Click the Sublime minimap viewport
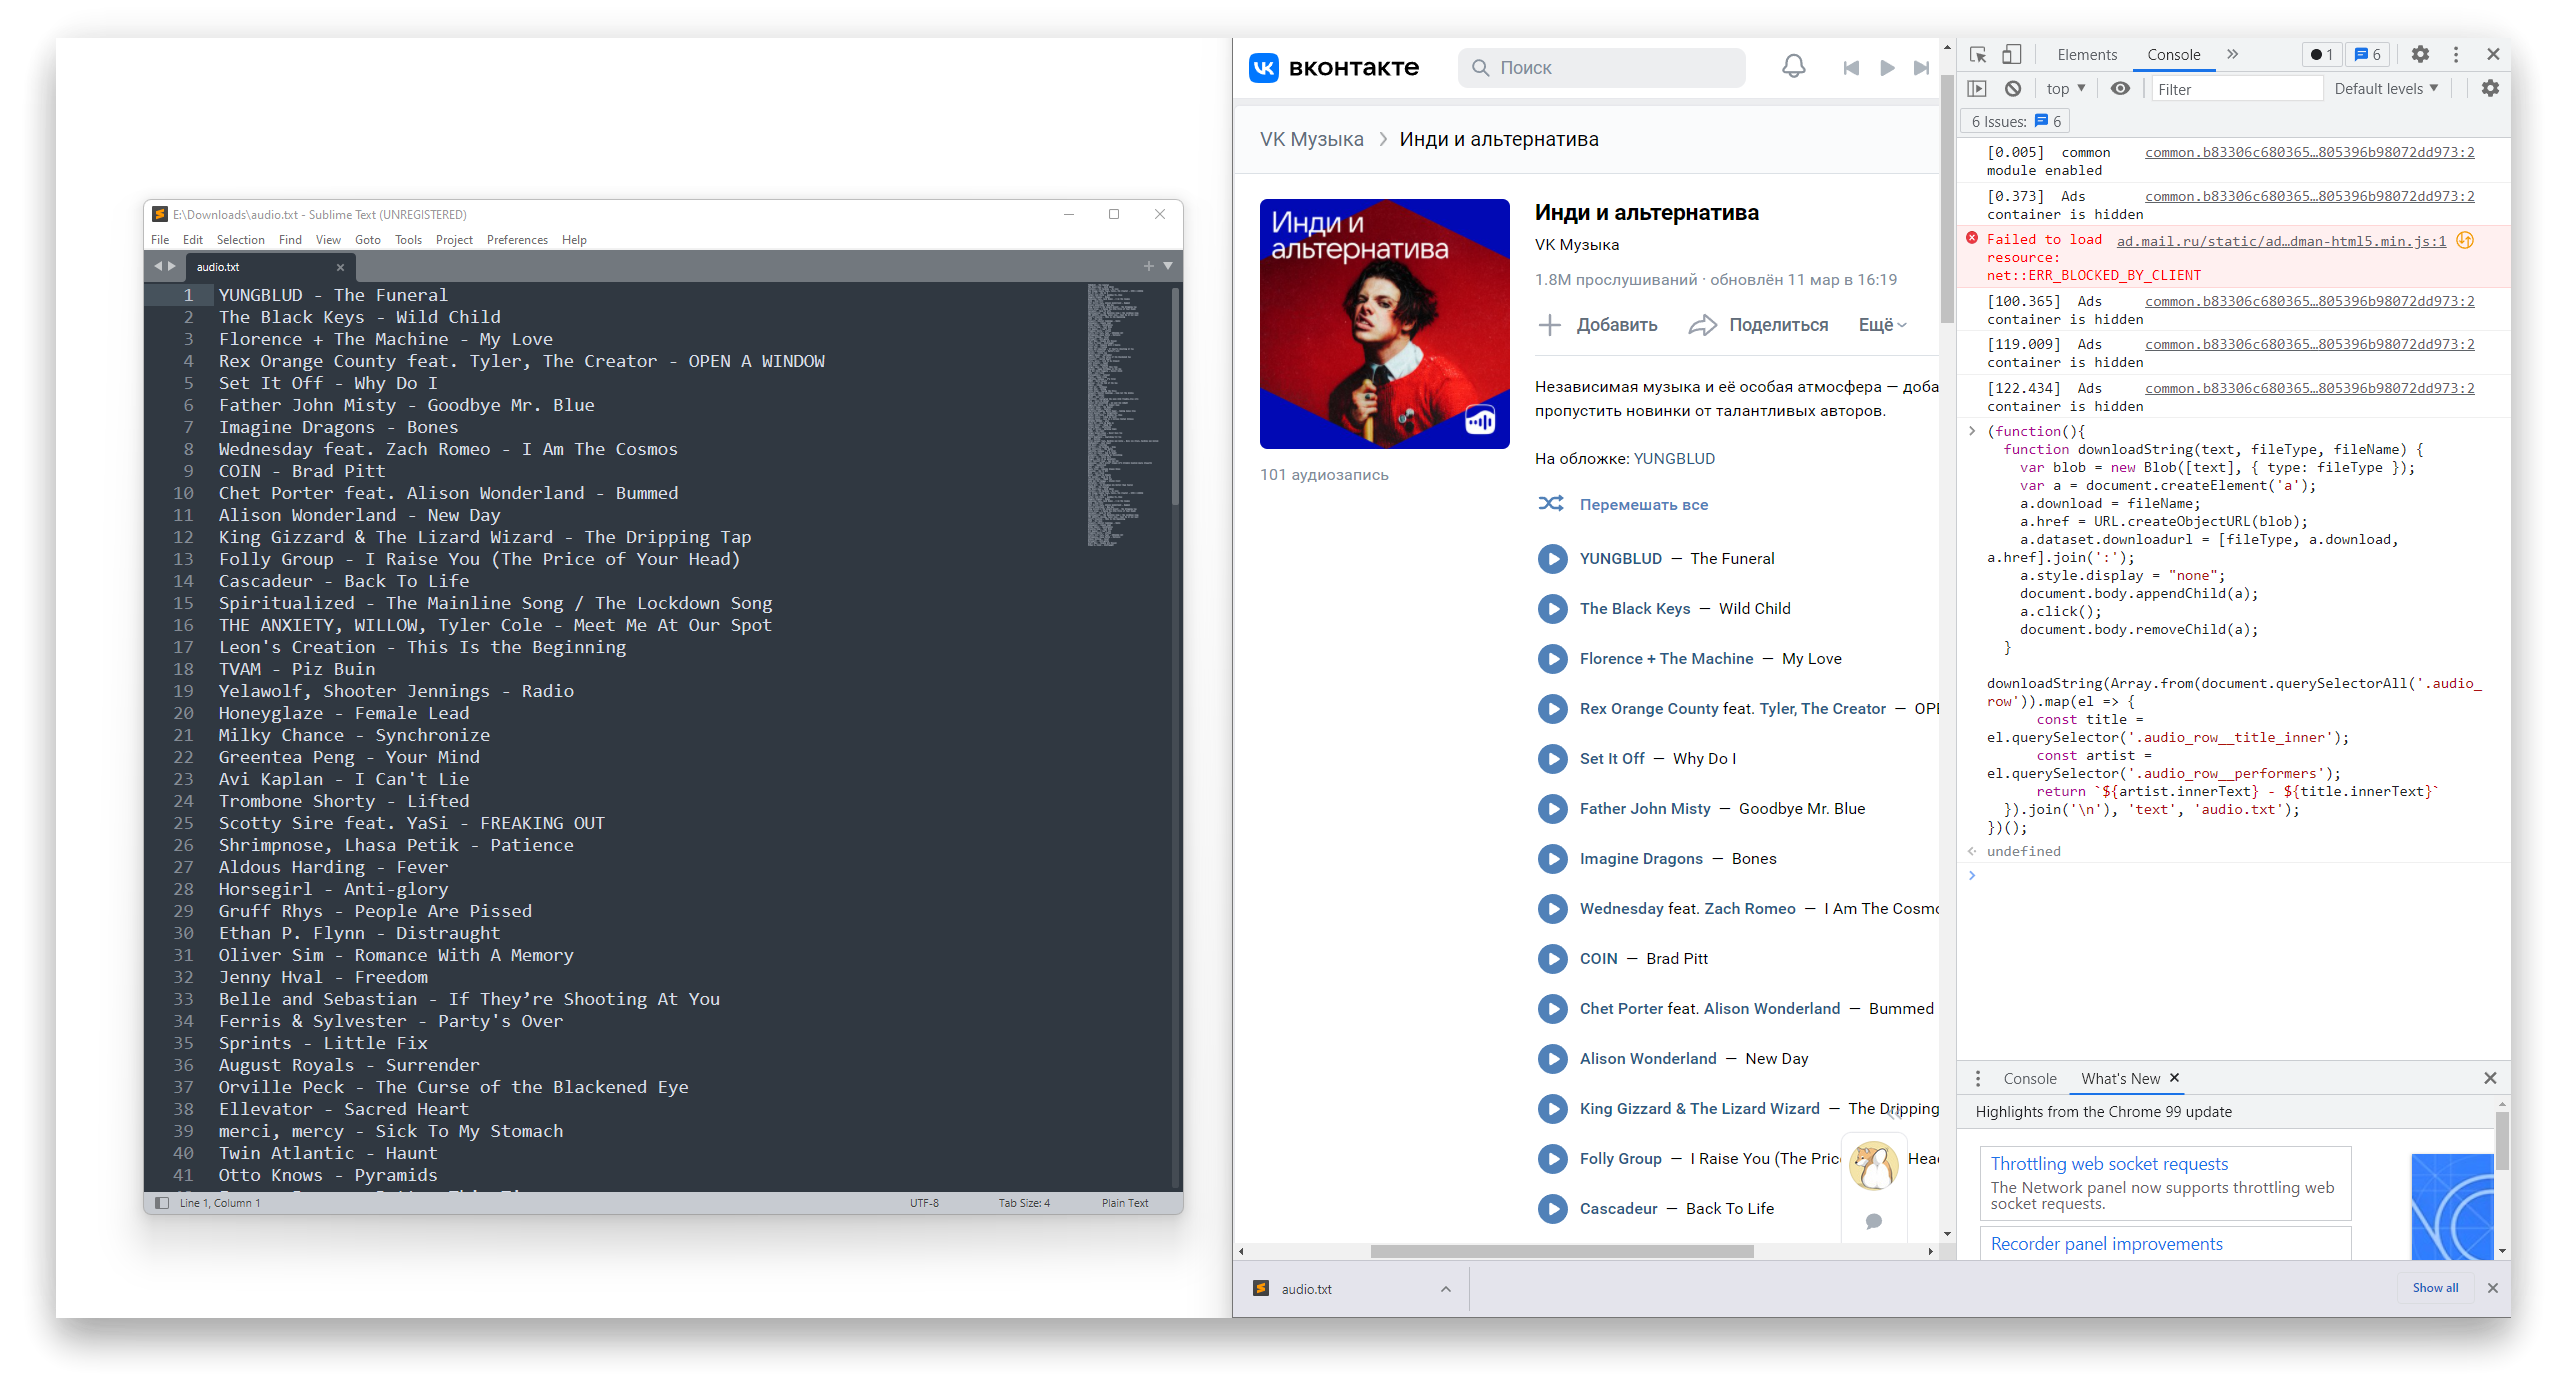This screenshot has height=1391, width=2567. [1124, 415]
